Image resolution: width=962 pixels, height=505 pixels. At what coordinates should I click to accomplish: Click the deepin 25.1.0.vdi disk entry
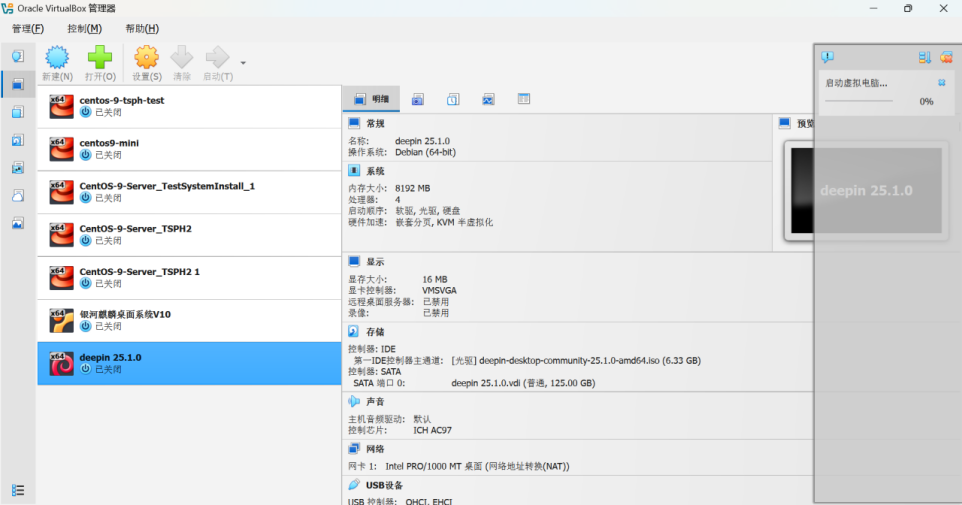523,383
